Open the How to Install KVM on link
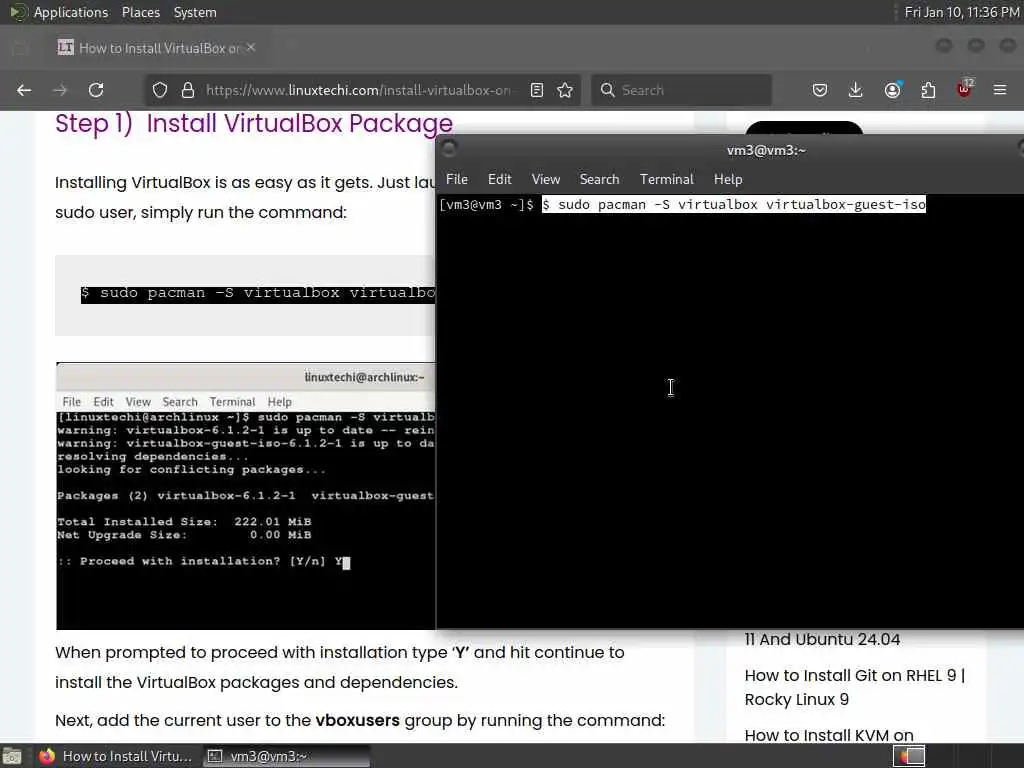The width and height of the screenshot is (1024, 768). 829,735
